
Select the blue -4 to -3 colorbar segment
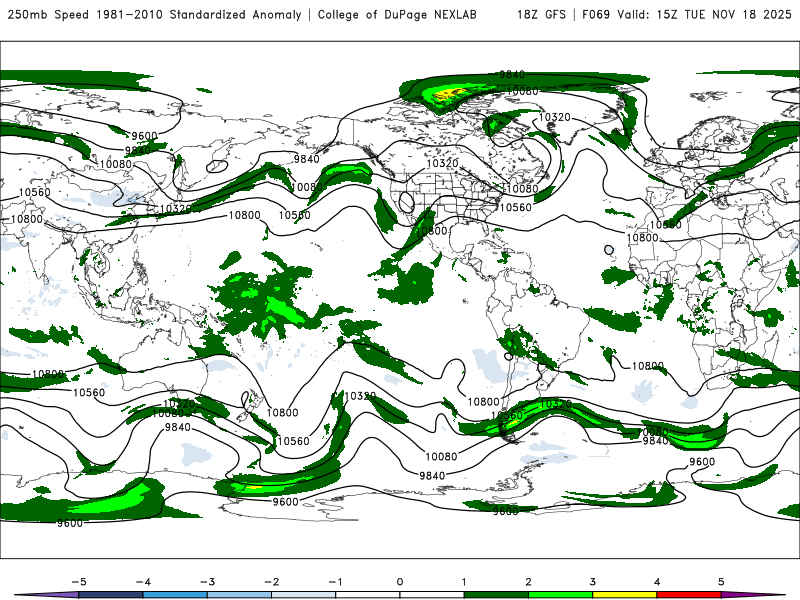point(175,595)
